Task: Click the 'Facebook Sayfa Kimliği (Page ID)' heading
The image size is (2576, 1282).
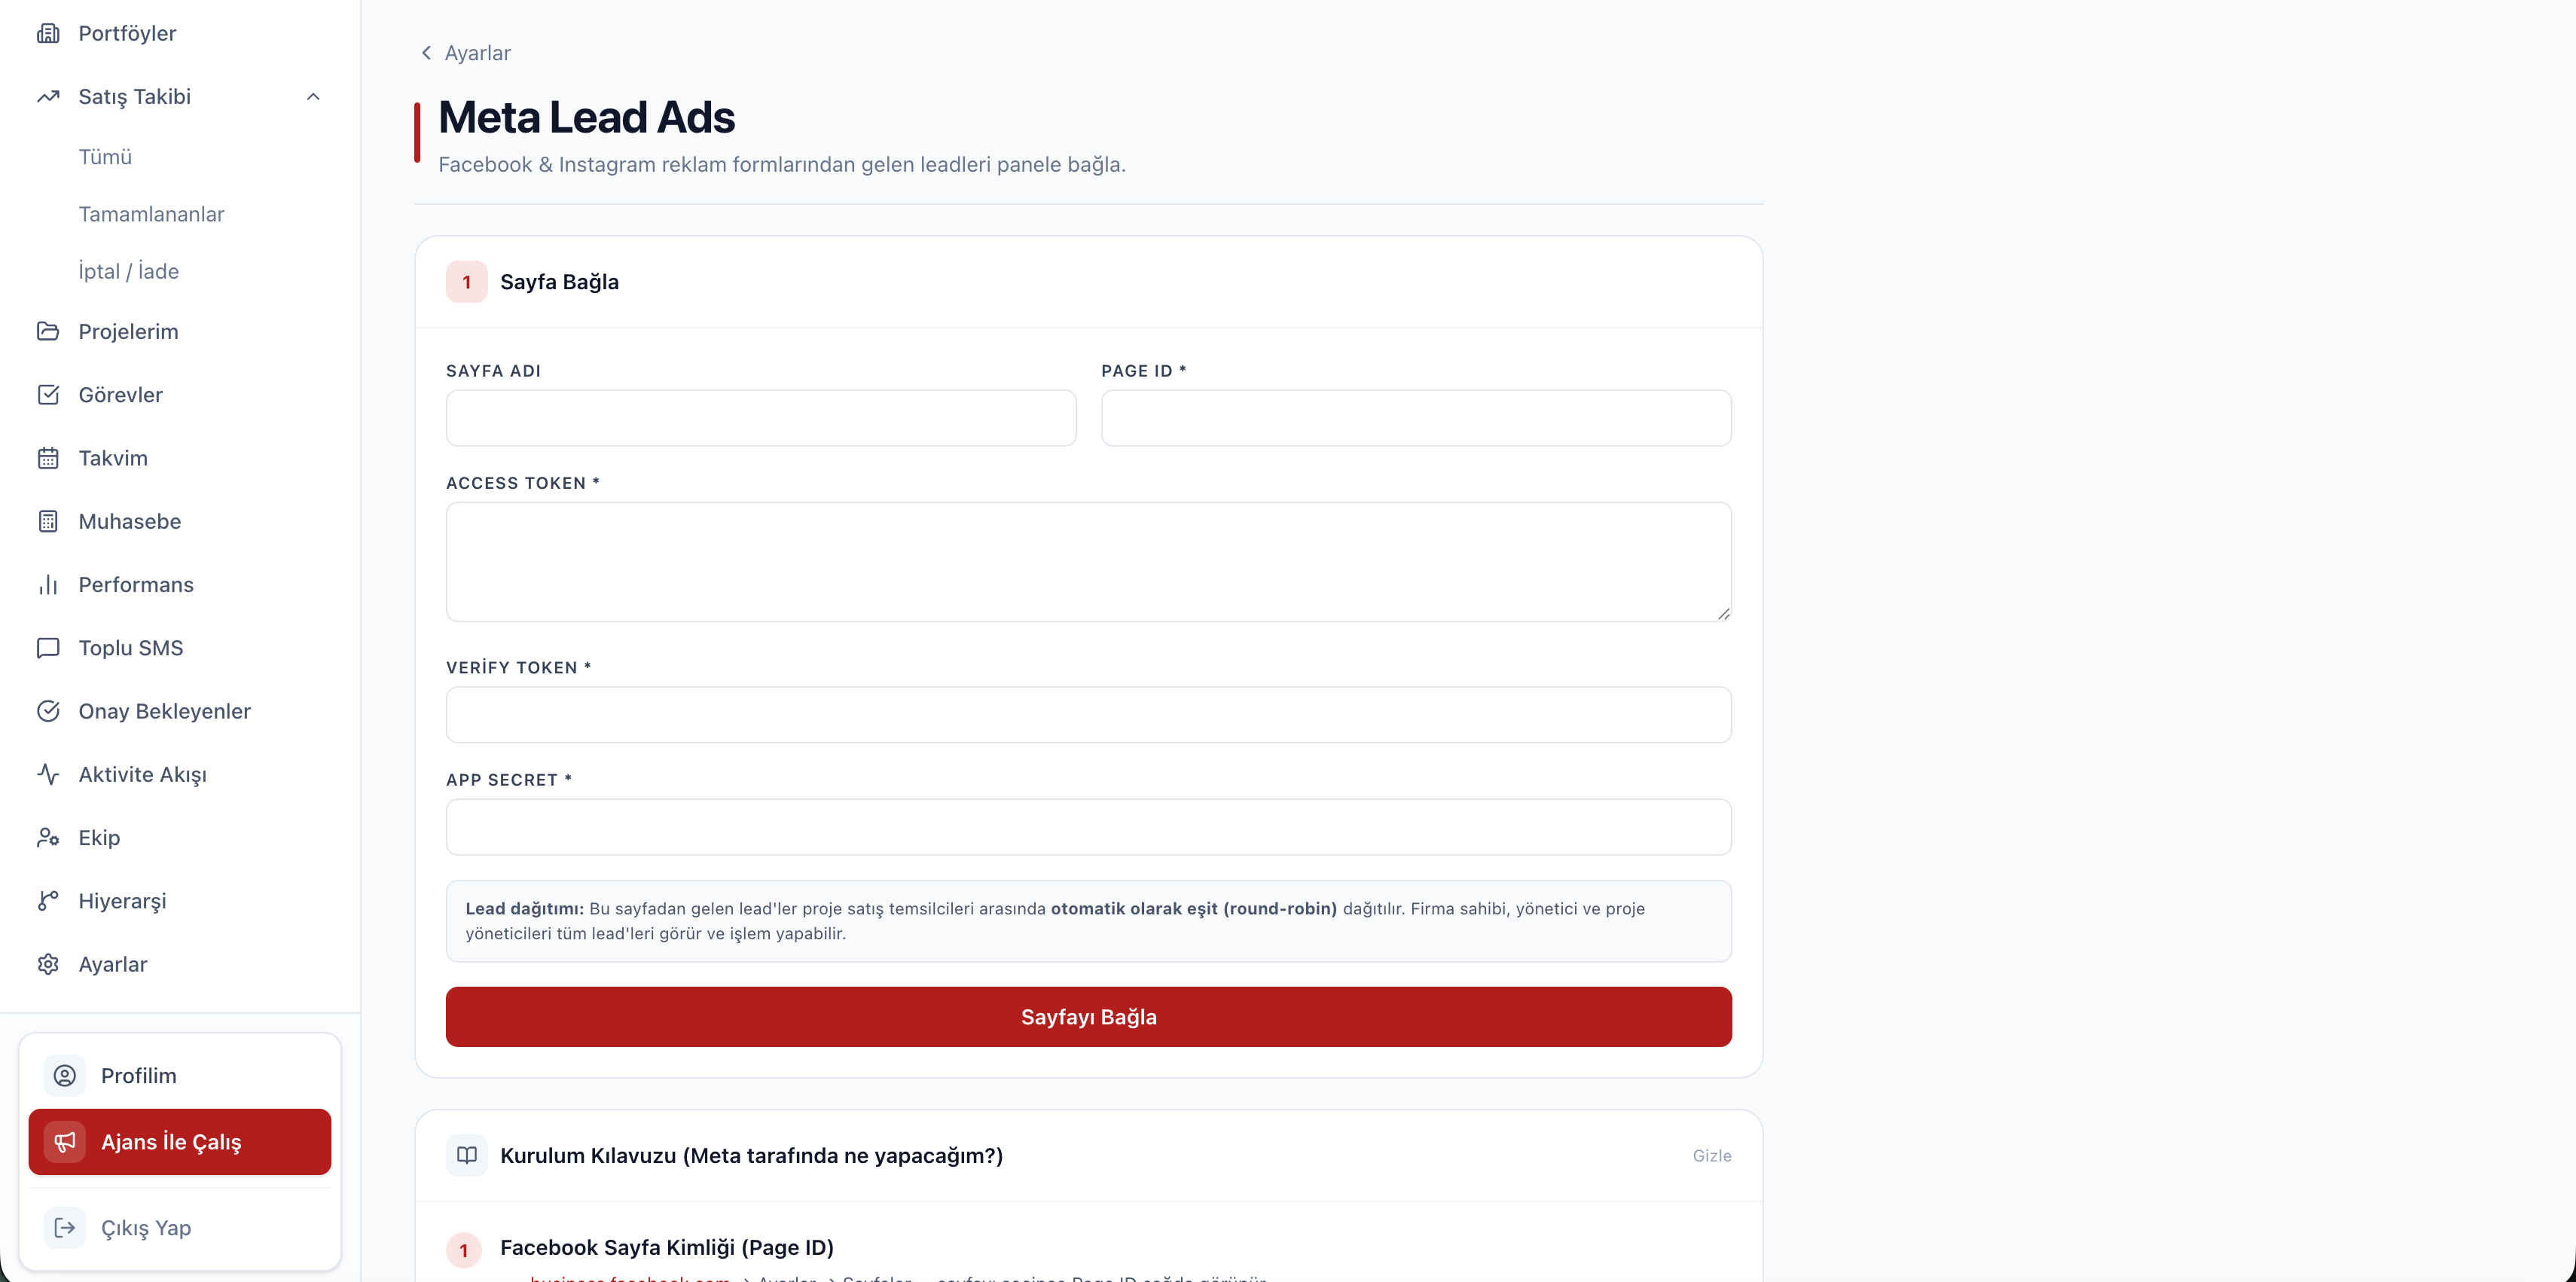Action: 667,1247
